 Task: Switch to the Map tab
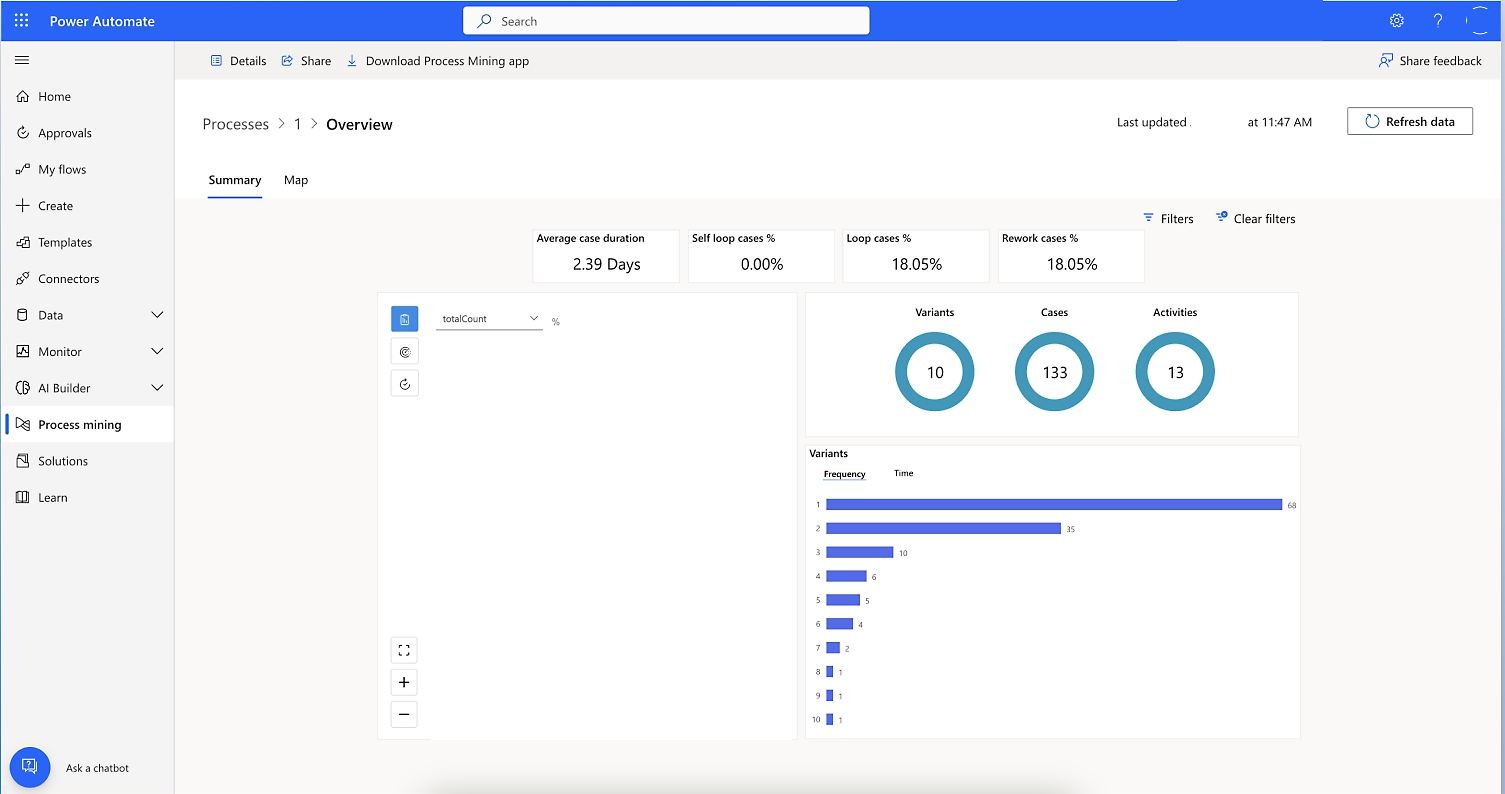click(296, 181)
